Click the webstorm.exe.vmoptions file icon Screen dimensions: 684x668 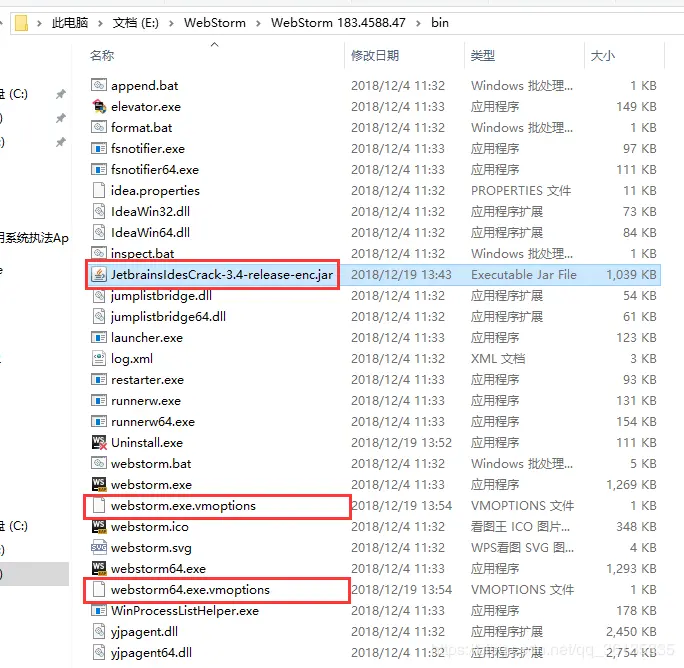tap(99, 505)
